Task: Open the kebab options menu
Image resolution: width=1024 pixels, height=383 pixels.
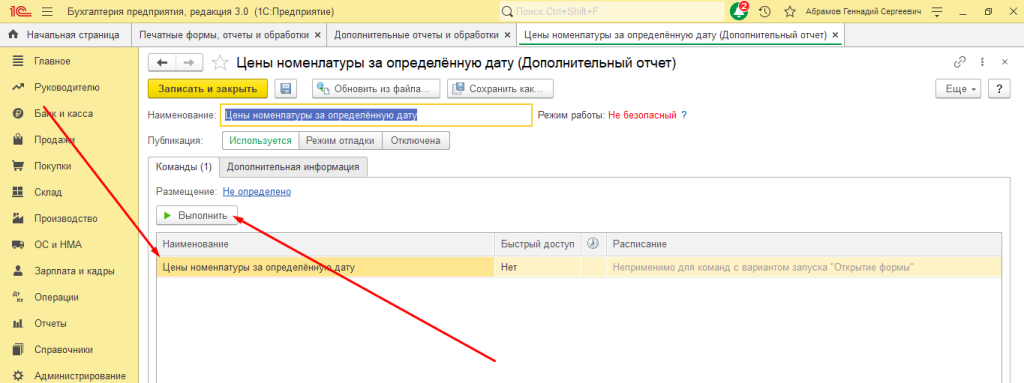Action: click(x=982, y=62)
